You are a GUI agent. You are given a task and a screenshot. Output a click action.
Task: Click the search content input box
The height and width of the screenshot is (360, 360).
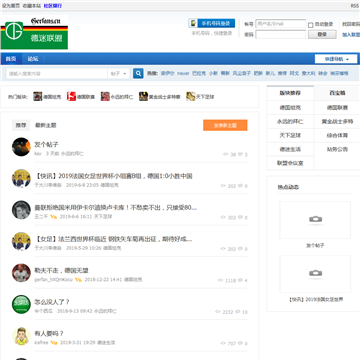click(x=57, y=73)
